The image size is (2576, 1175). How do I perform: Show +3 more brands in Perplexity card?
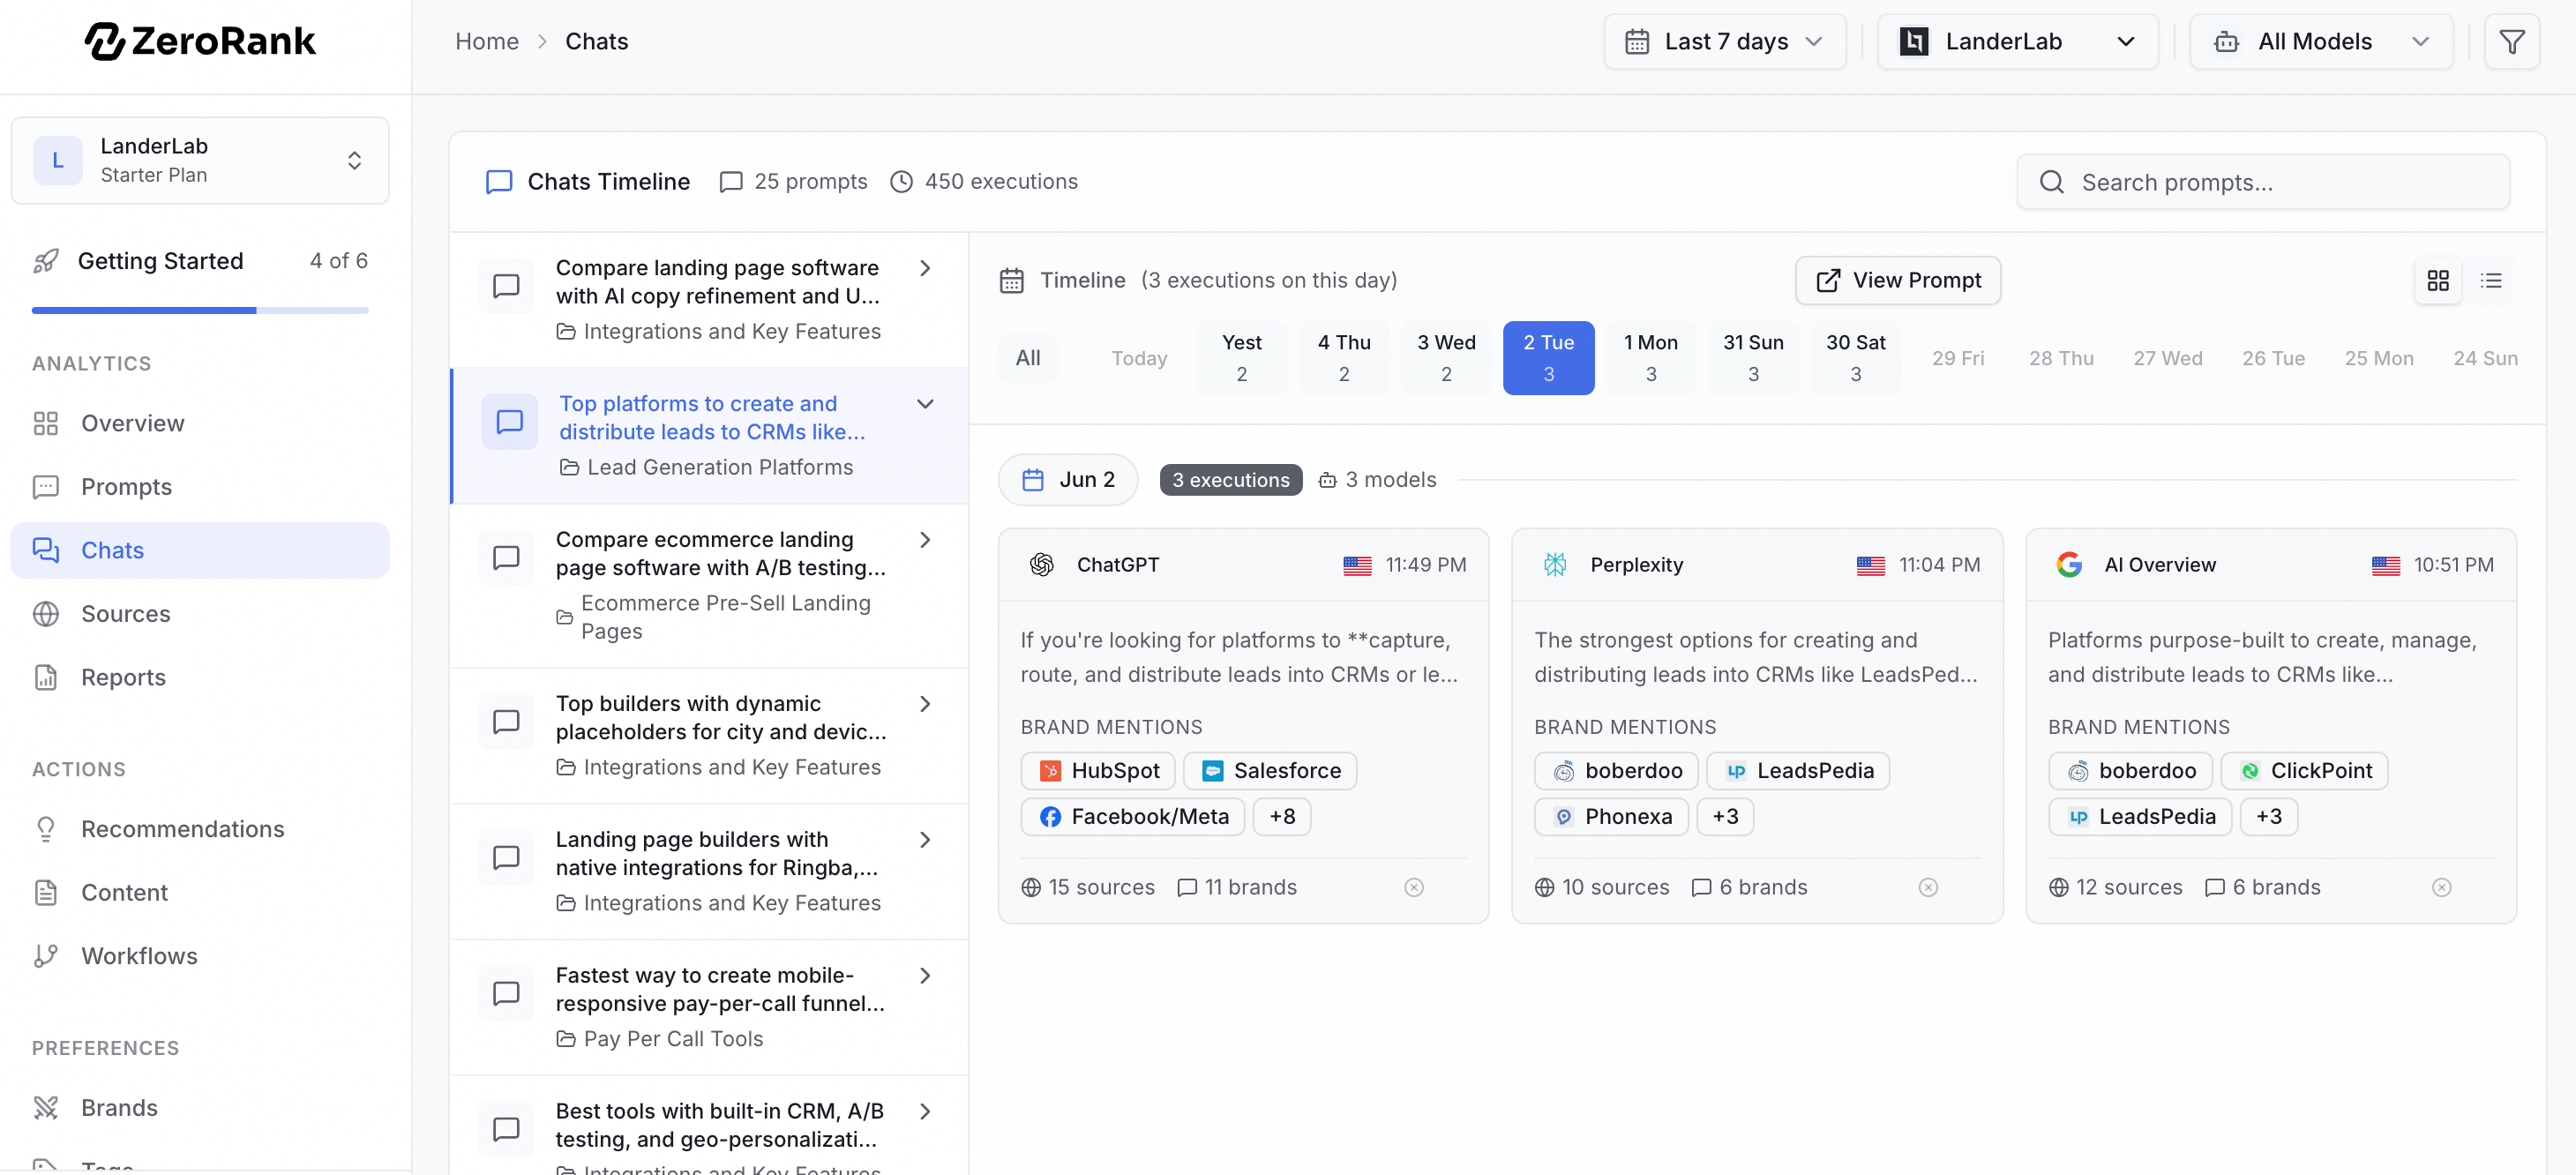click(1725, 817)
